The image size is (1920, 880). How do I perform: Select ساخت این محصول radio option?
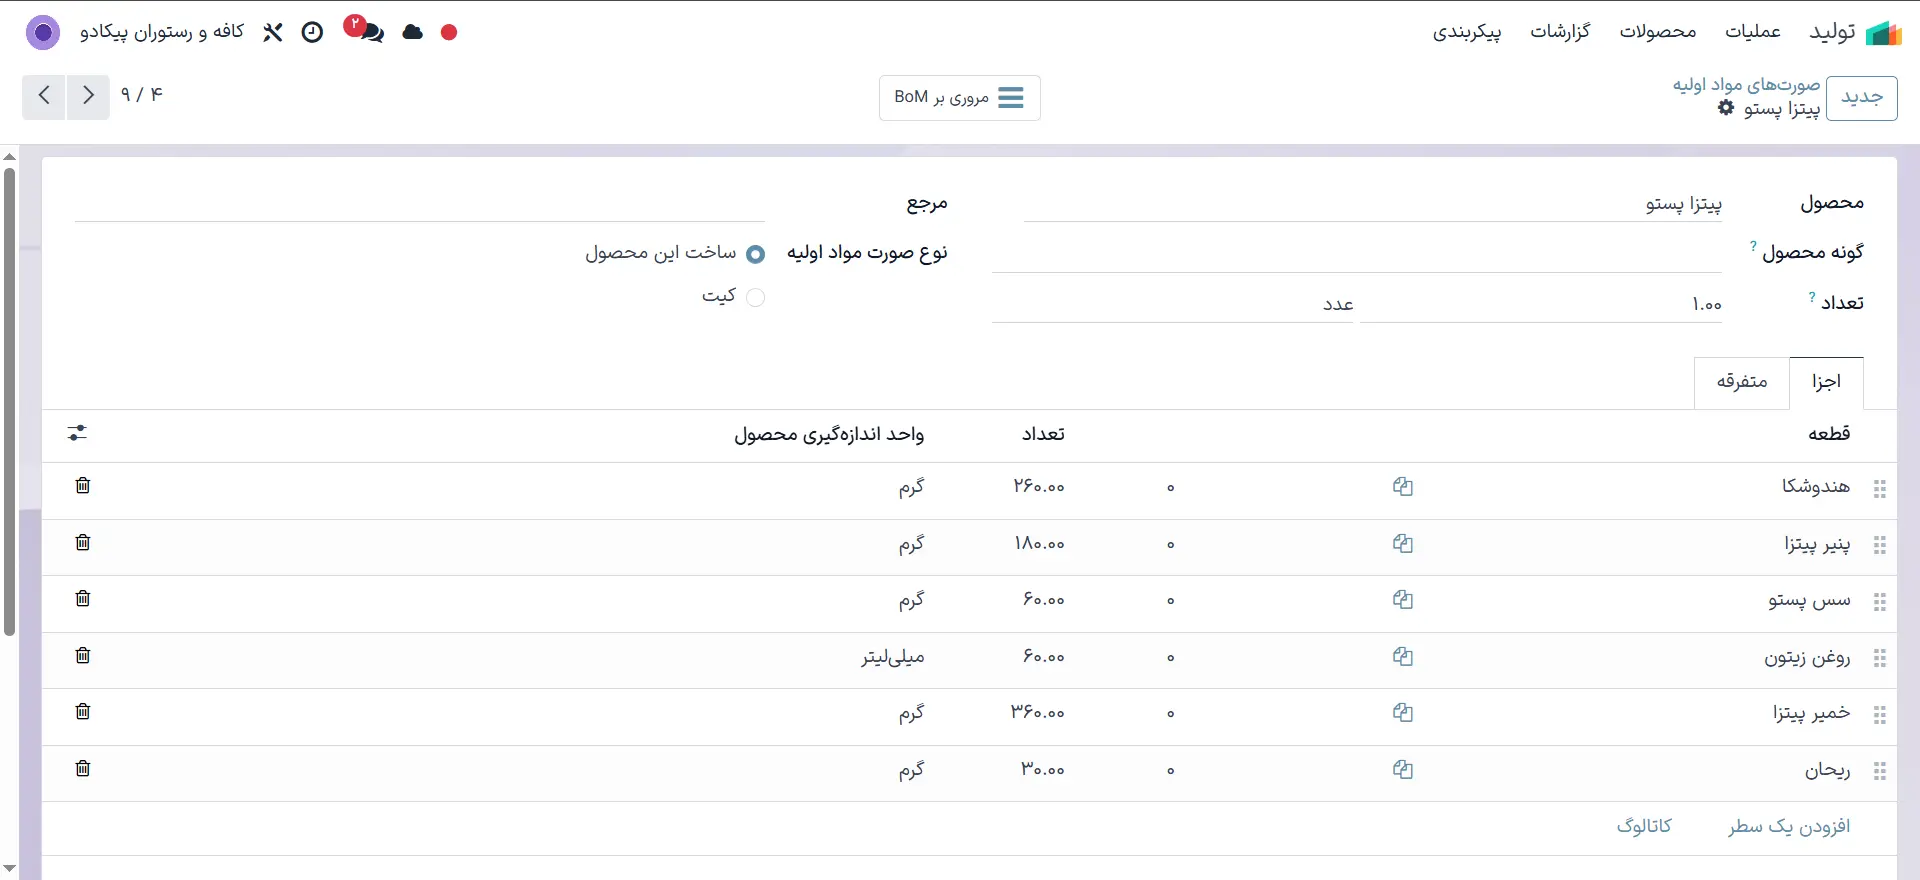756,254
